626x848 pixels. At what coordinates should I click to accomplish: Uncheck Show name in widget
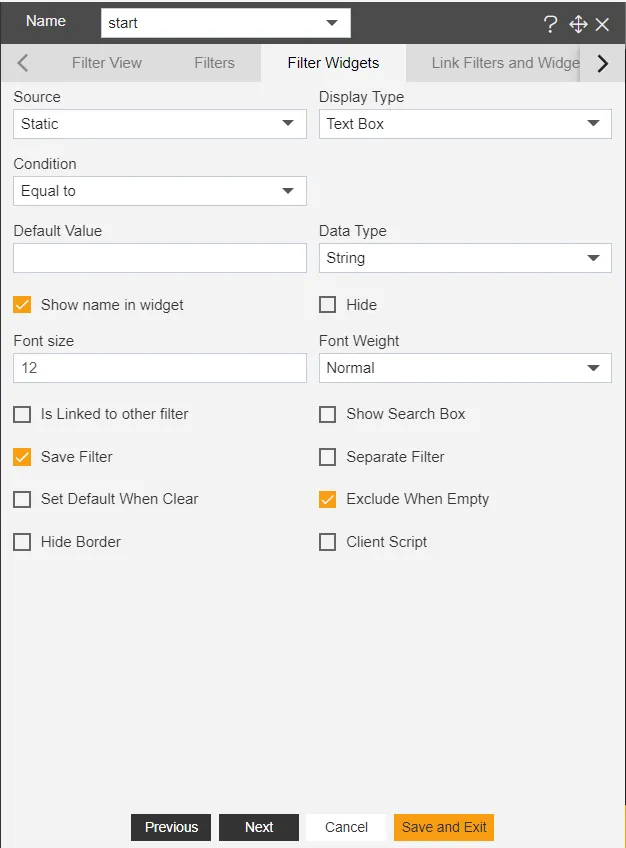coord(22,304)
